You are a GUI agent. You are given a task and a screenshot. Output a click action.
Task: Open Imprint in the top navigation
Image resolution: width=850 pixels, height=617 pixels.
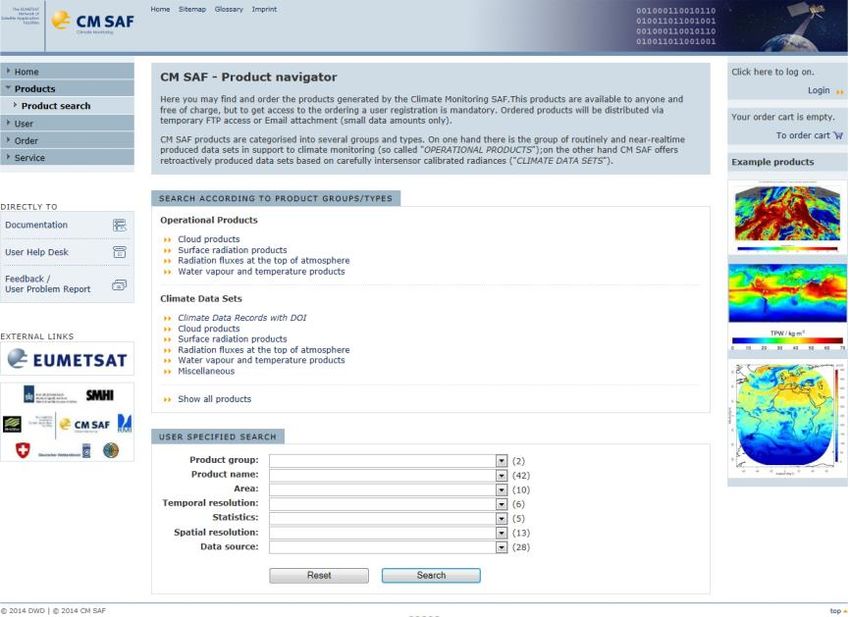coord(264,9)
